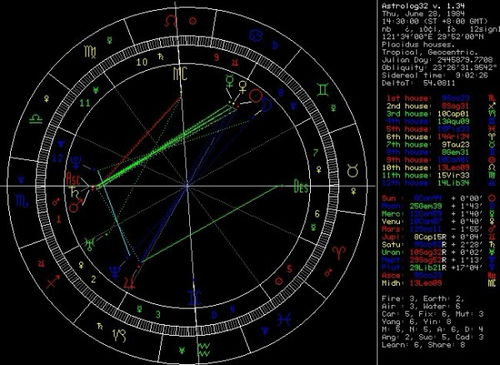Click the time '14:30:00 (ST +8:00 GMT)'
The width and height of the screenshot is (500, 365).
click(x=435, y=21)
